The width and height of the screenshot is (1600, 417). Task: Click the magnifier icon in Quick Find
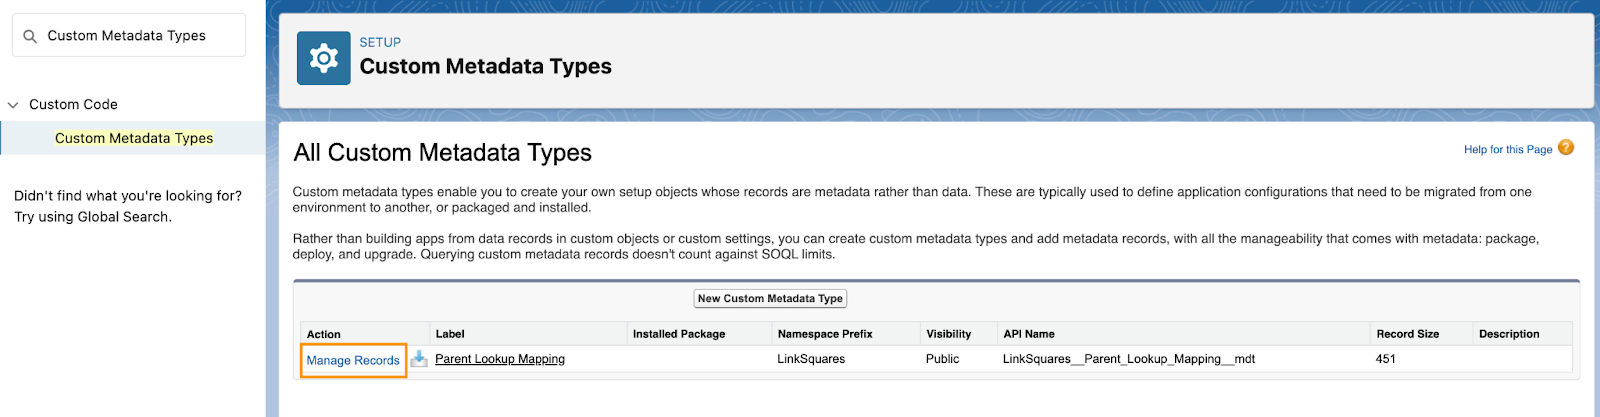click(x=30, y=36)
